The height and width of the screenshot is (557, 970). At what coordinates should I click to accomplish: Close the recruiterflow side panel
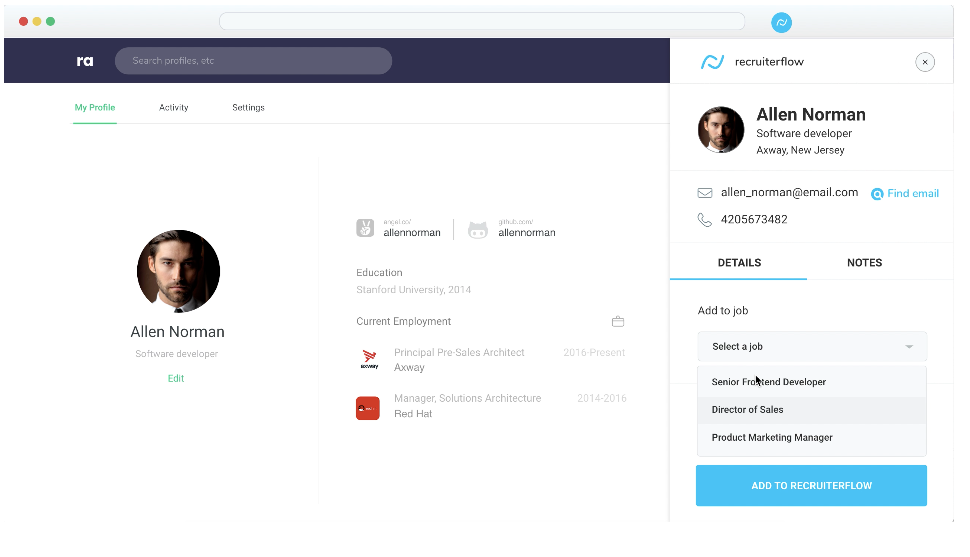coord(925,62)
